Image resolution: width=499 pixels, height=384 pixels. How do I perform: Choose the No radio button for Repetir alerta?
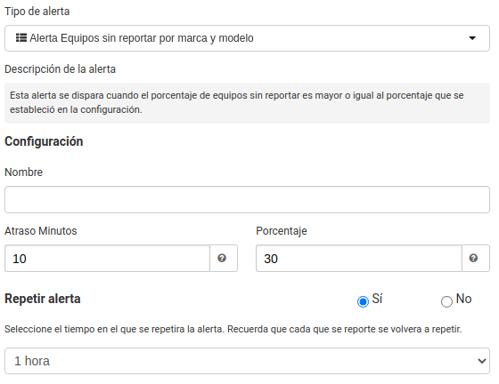[x=447, y=302]
